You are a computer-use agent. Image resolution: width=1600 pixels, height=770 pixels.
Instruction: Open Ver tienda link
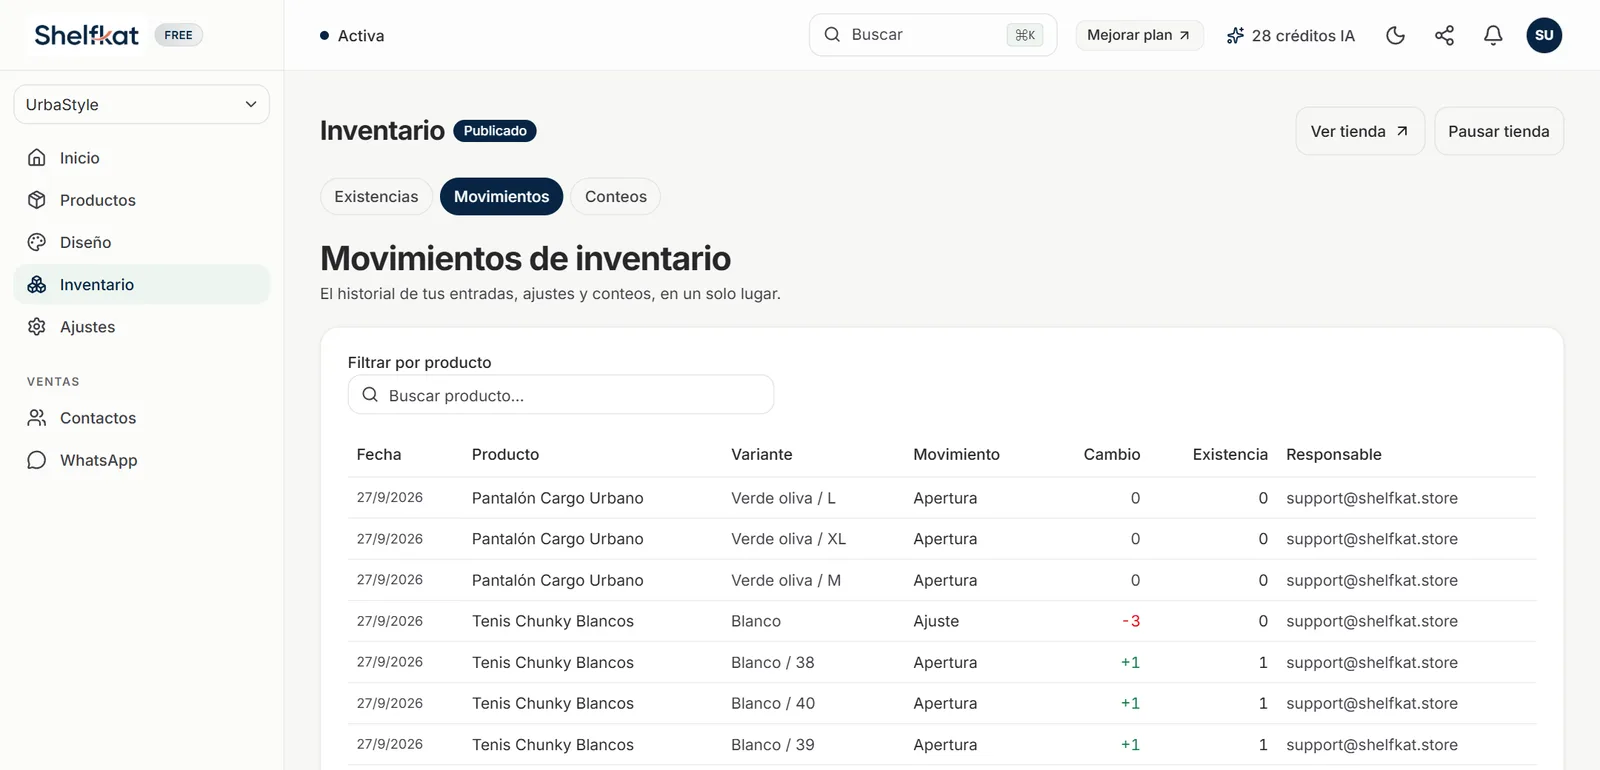[x=1360, y=131]
